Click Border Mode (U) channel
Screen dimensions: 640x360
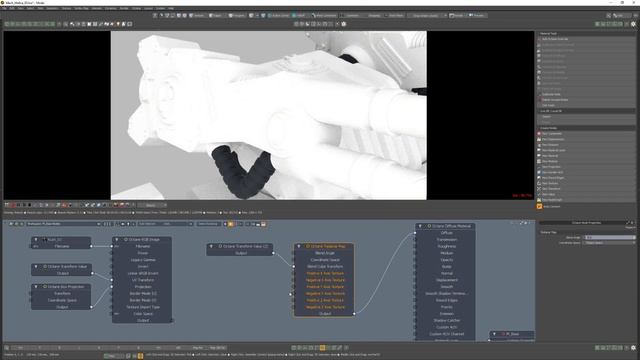pos(142,293)
